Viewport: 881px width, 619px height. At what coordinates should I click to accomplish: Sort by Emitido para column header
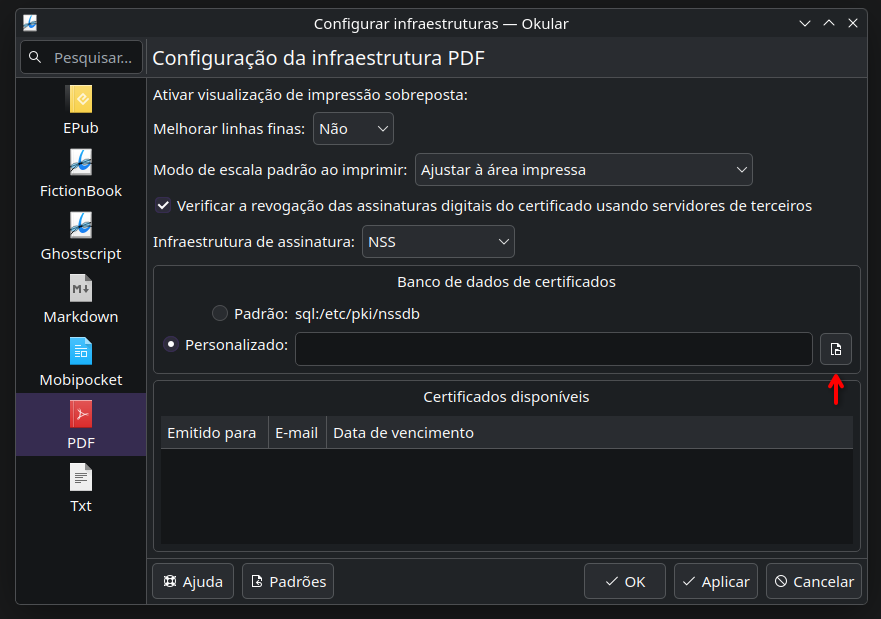tap(214, 433)
